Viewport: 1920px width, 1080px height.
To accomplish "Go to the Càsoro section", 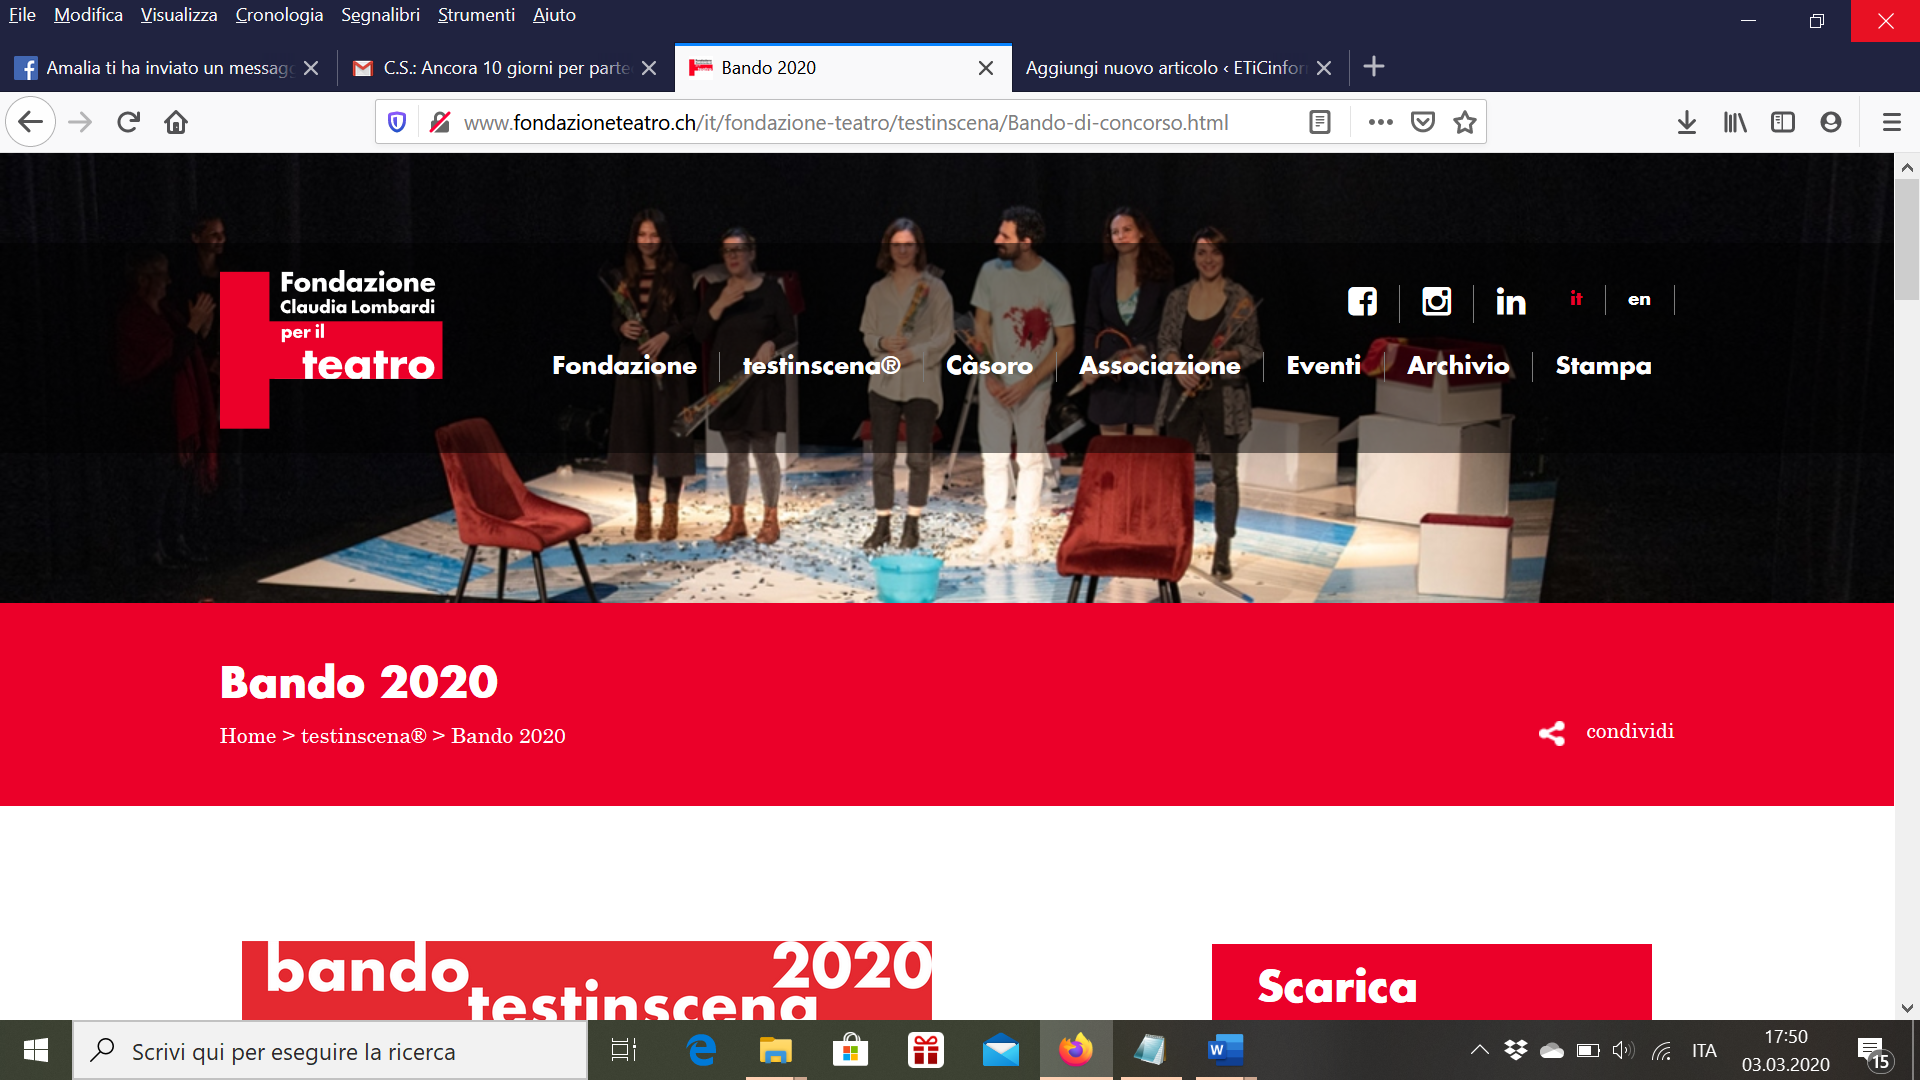I will [x=989, y=366].
